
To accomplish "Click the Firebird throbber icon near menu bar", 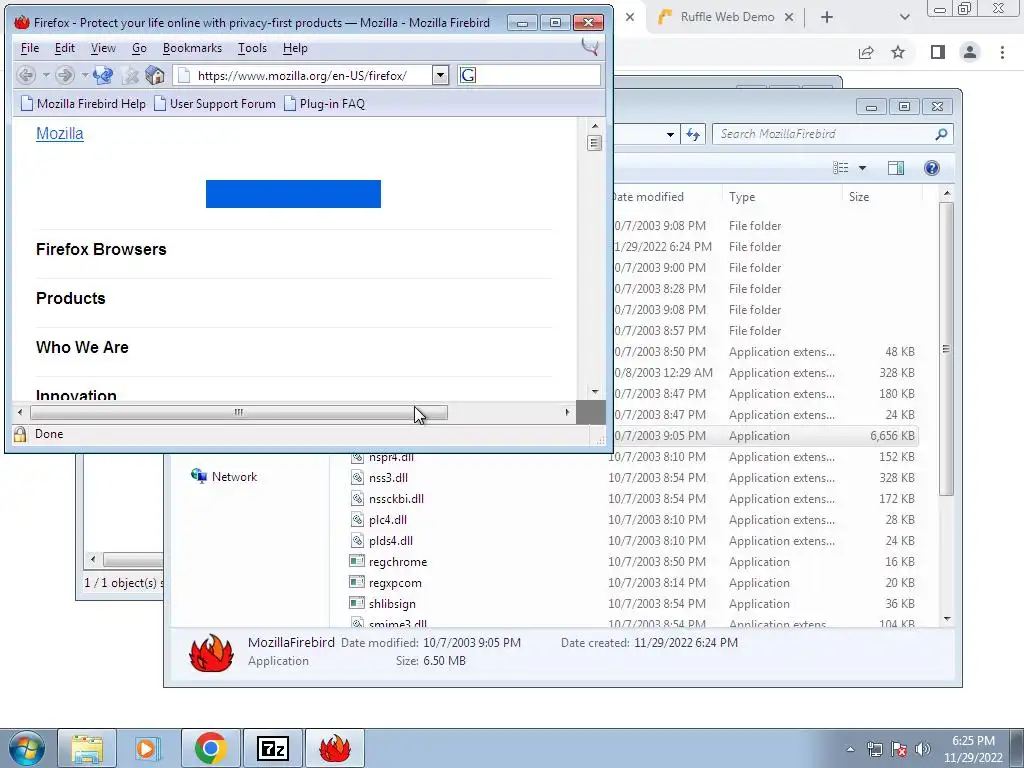I will (590, 46).
